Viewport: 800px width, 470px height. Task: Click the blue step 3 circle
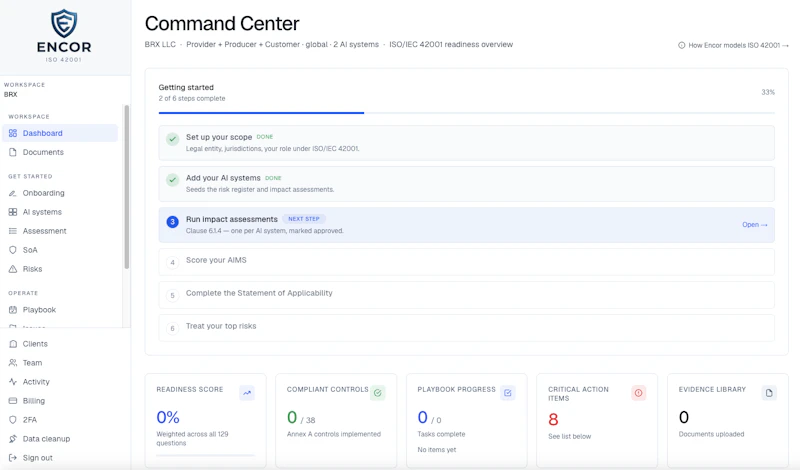click(x=172, y=222)
